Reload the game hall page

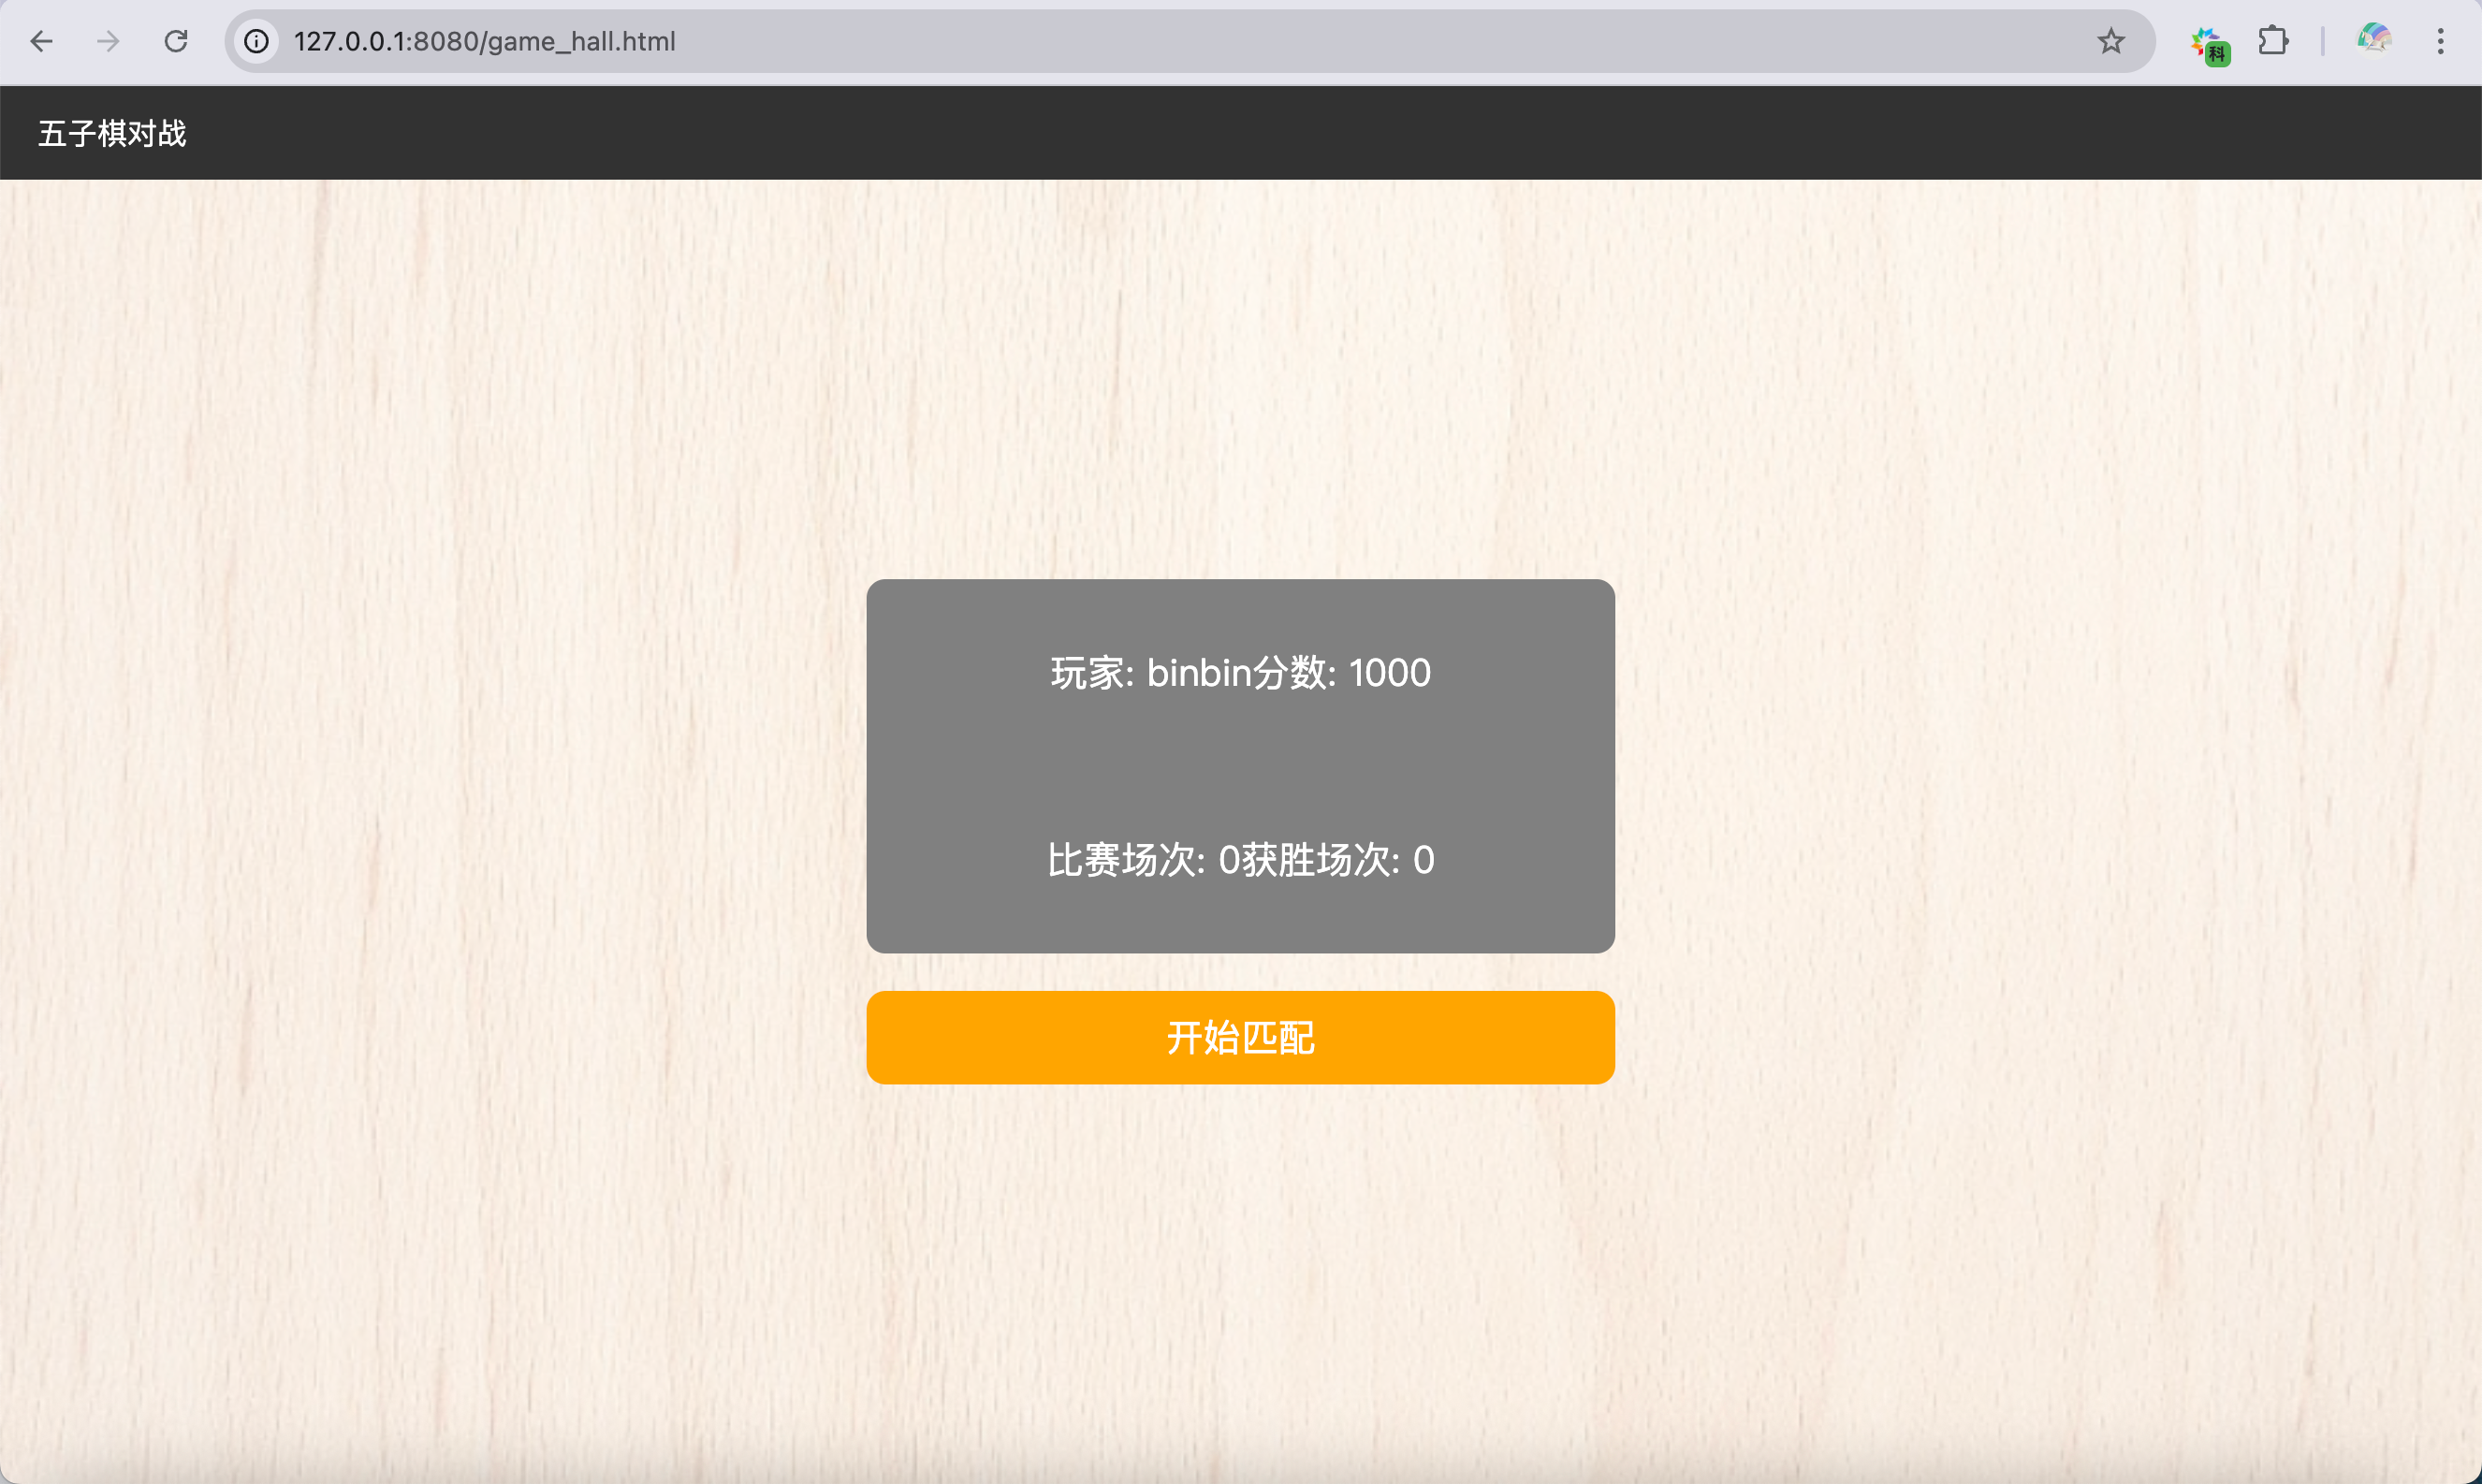176,41
